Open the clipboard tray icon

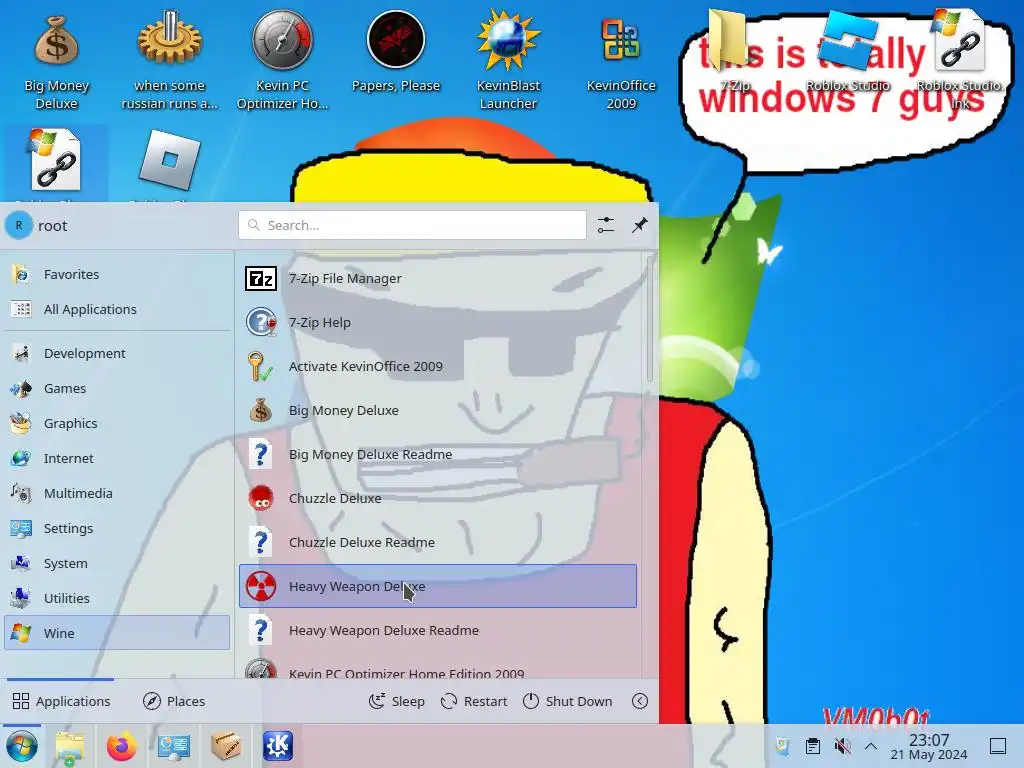pos(813,746)
